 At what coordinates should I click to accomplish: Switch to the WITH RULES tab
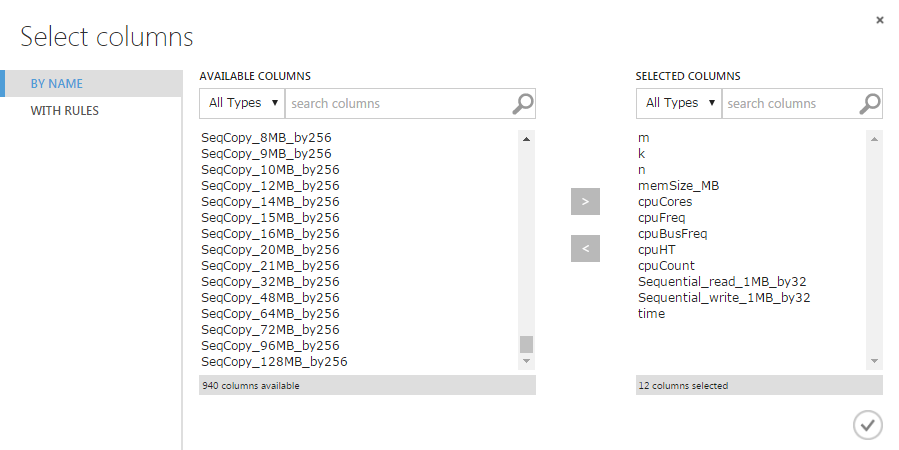(x=65, y=111)
